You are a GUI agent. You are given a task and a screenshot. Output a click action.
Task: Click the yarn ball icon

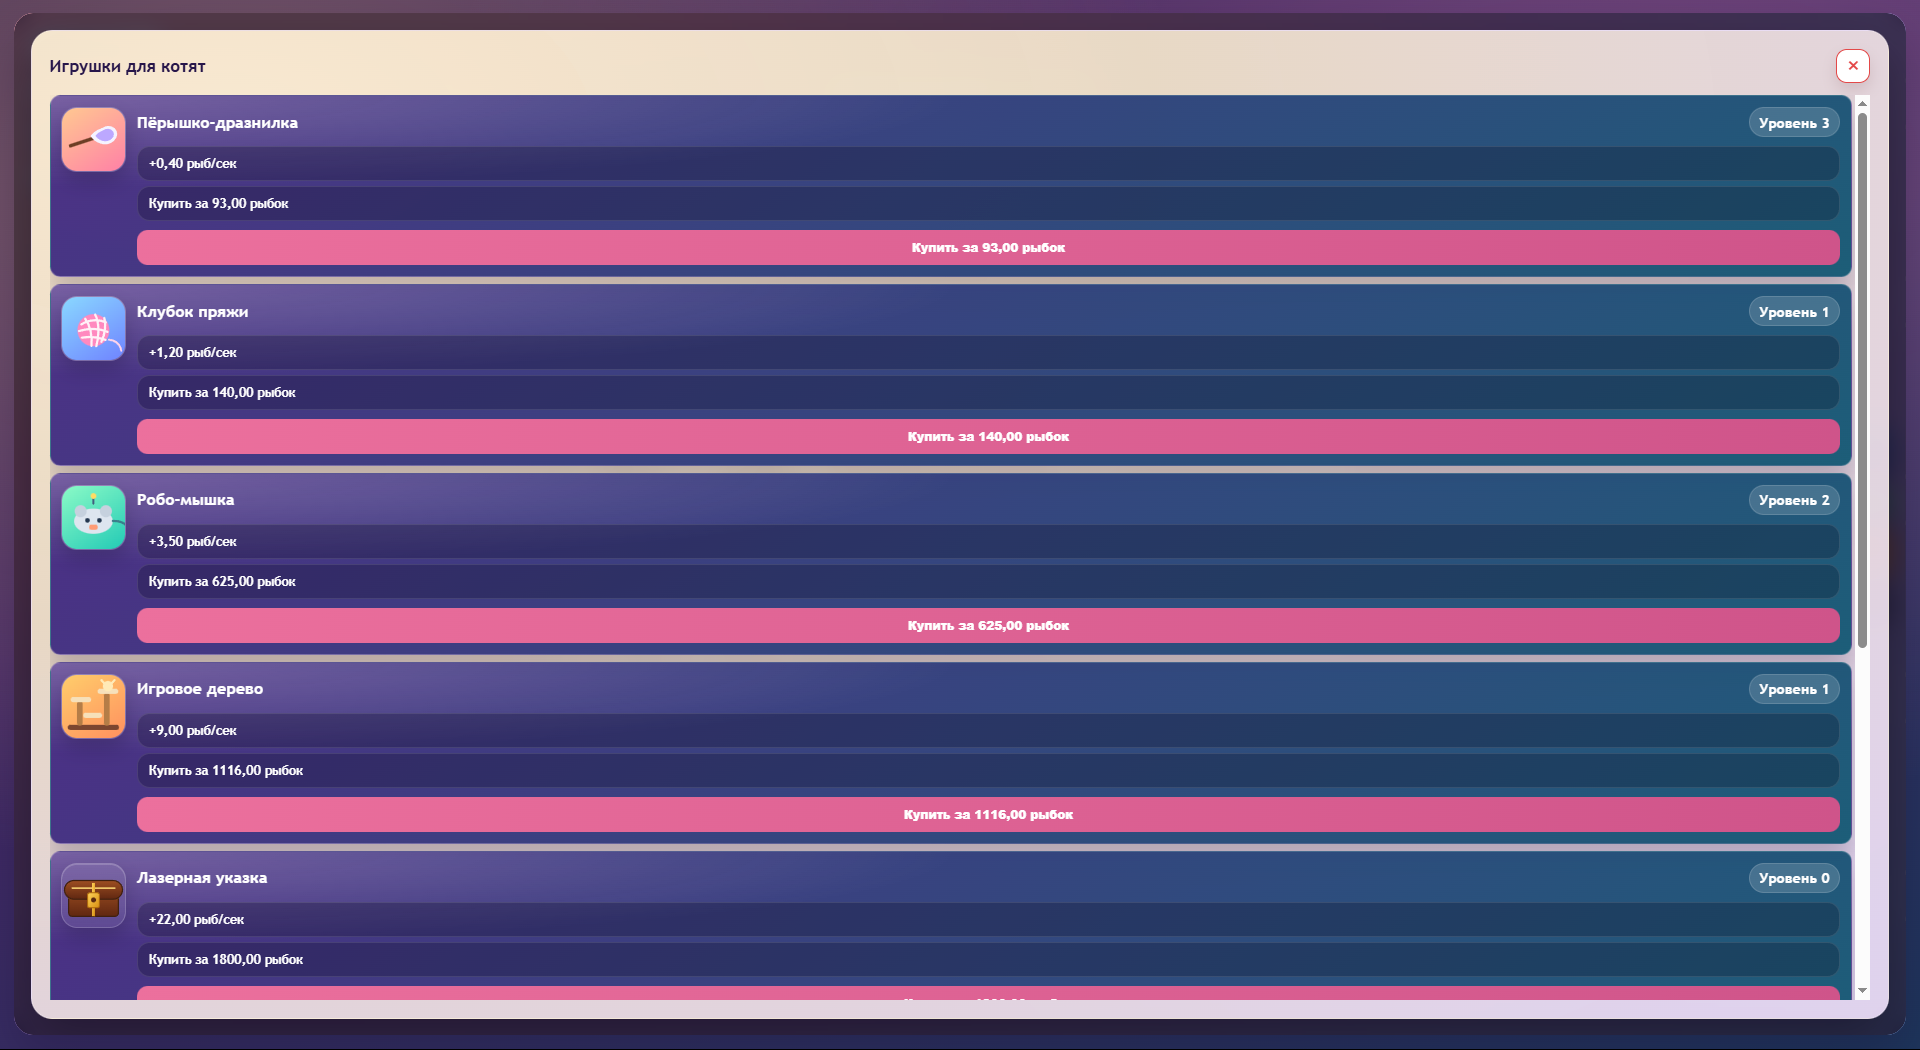[x=93, y=329]
